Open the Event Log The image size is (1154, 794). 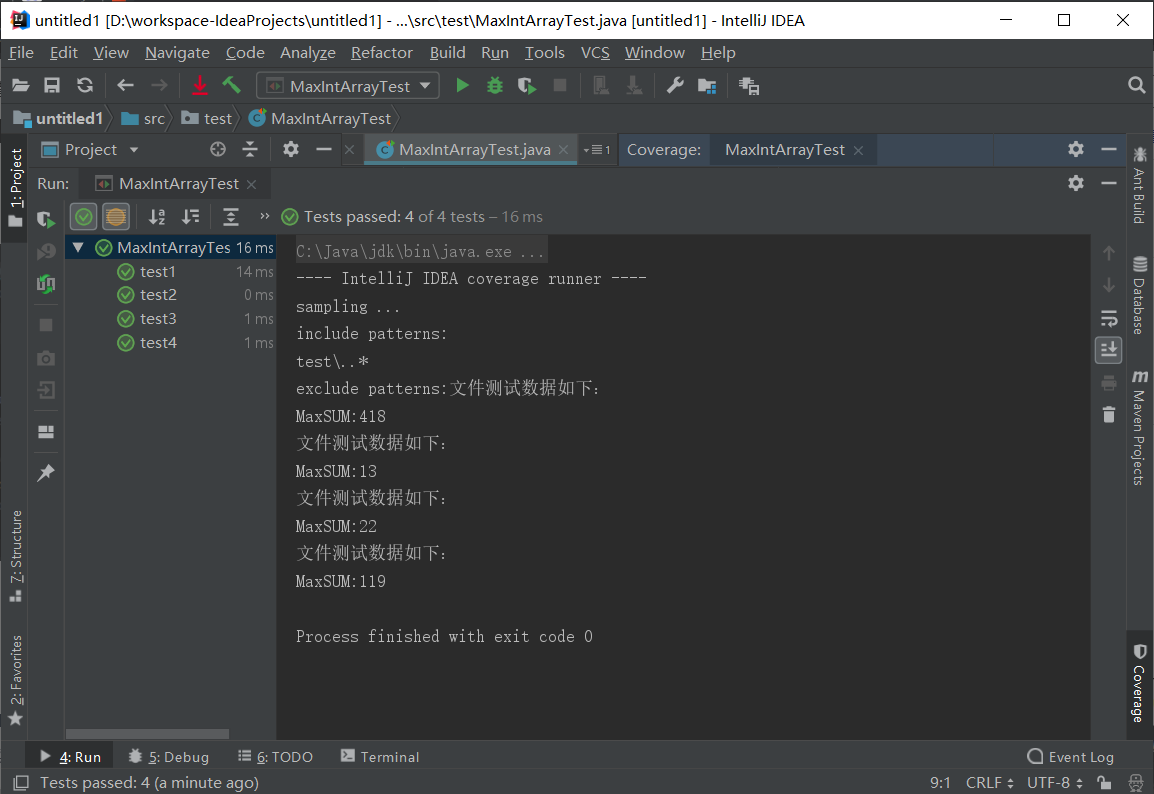point(1071,756)
